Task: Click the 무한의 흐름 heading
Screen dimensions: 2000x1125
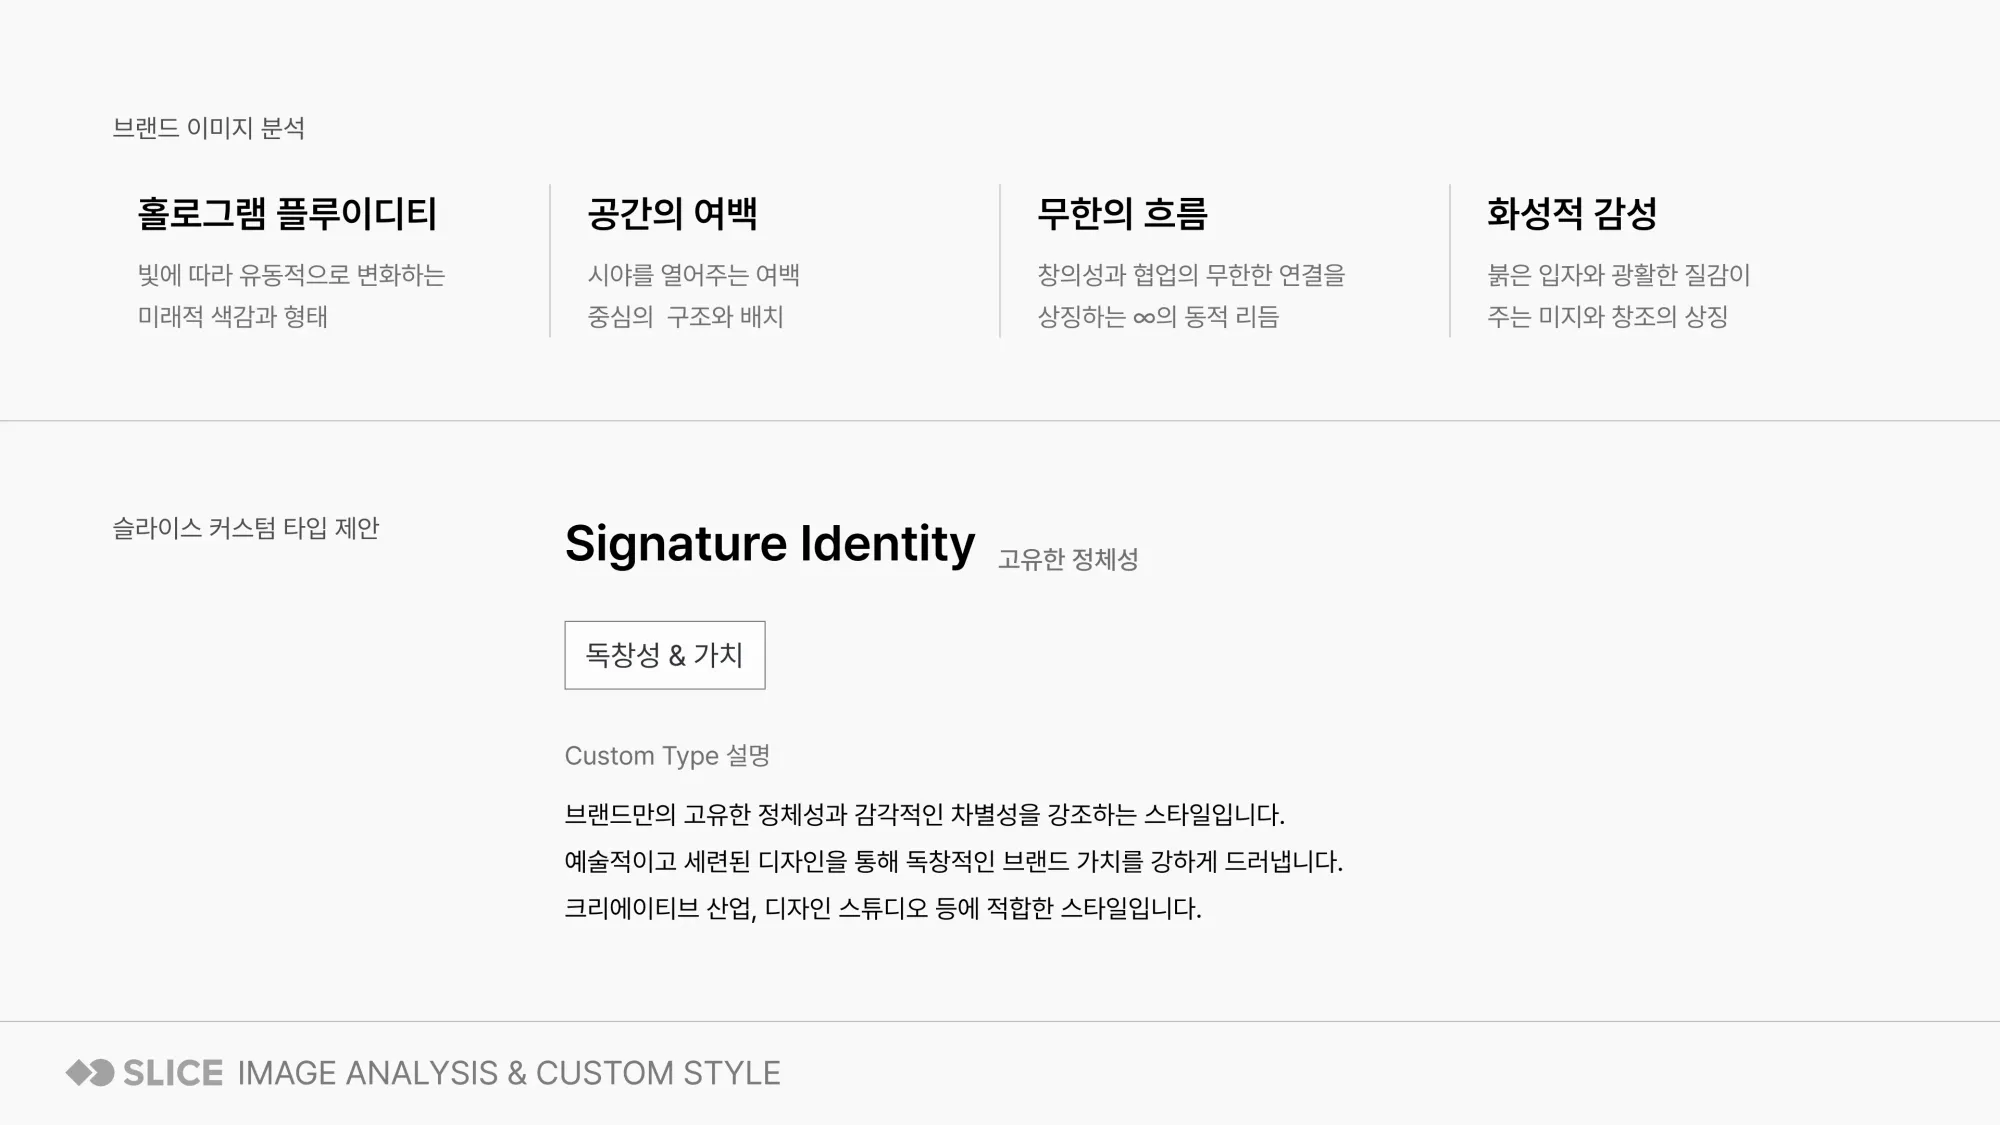Action: [x=1122, y=214]
